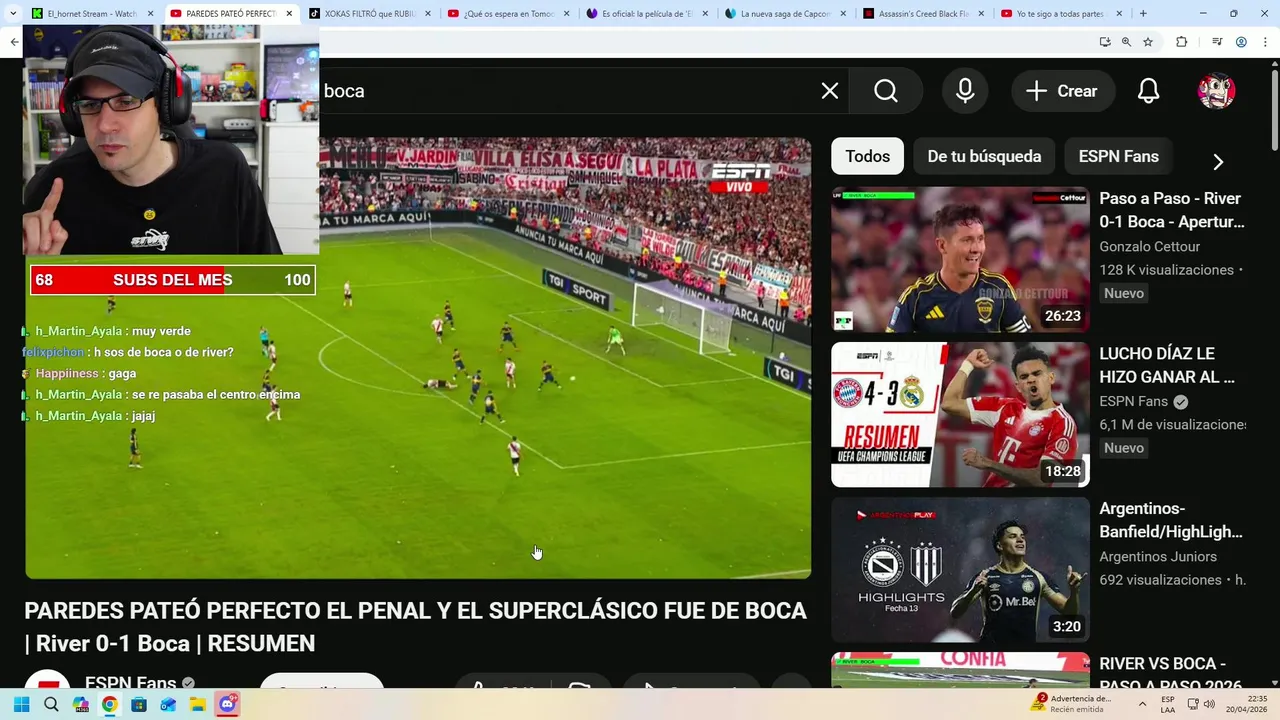Go to the Gonzalo Cettour channel
This screenshot has width=1280, height=720.
pyautogui.click(x=1150, y=246)
